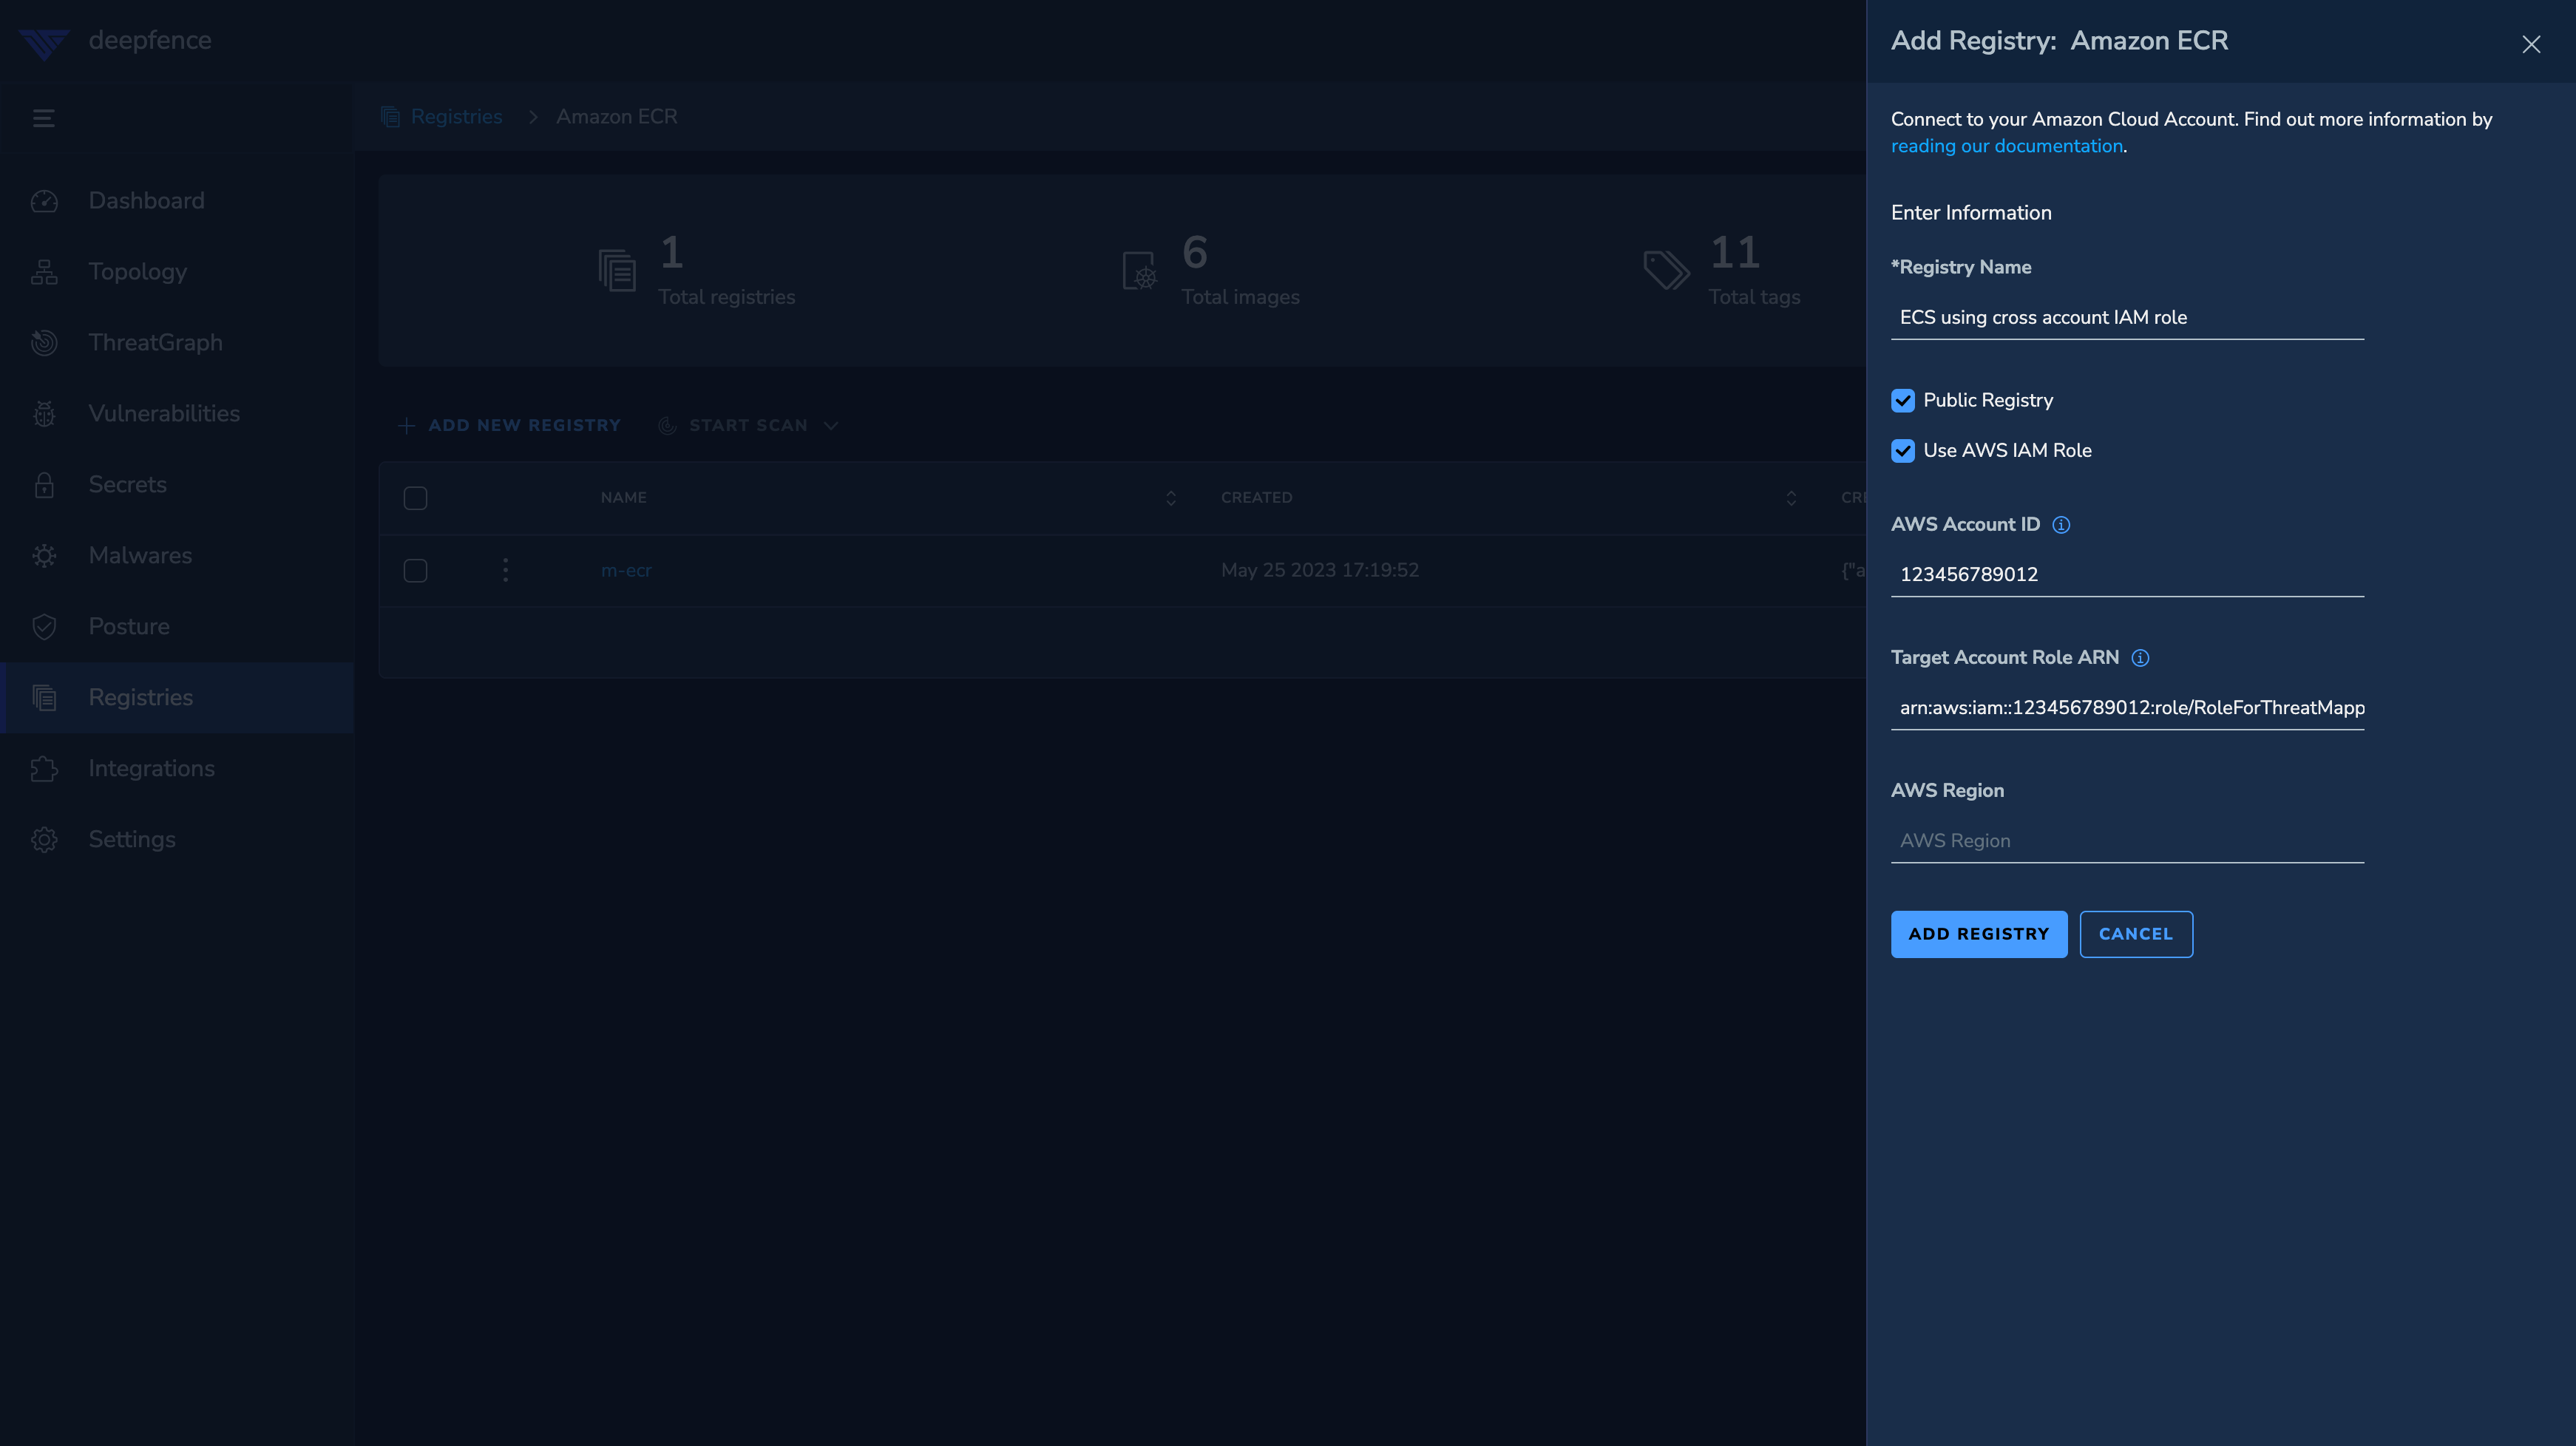Screen dimensions: 2576x1446
Task: Click the deepfence brand name
Action: pyautogui.click(x=150, y=41)
